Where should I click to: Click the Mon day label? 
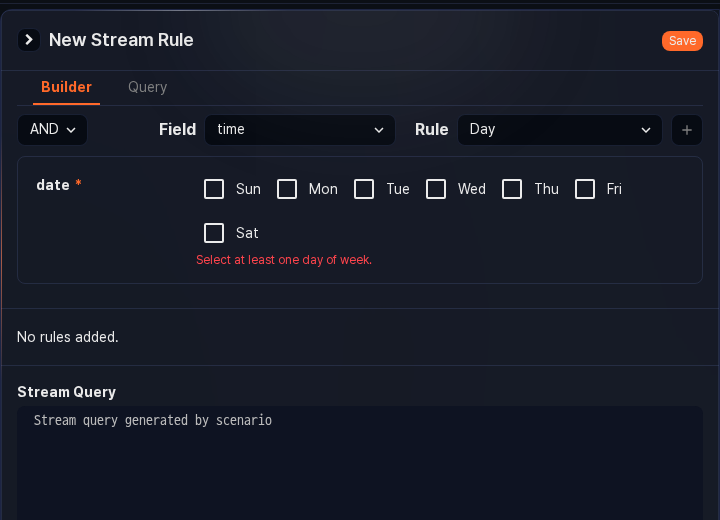(x=323, y=189)
